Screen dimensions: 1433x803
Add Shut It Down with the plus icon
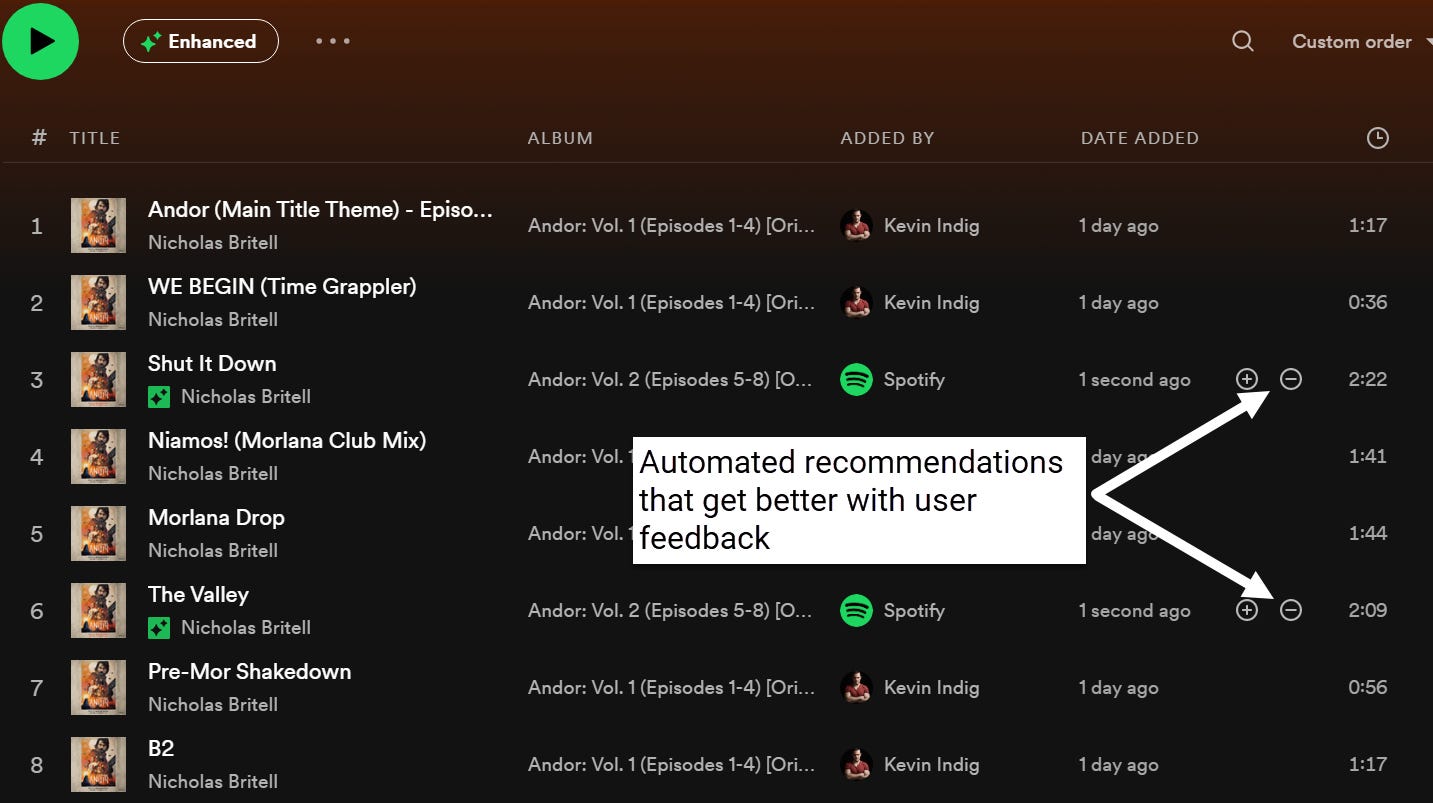click(x=1246, y=379)
